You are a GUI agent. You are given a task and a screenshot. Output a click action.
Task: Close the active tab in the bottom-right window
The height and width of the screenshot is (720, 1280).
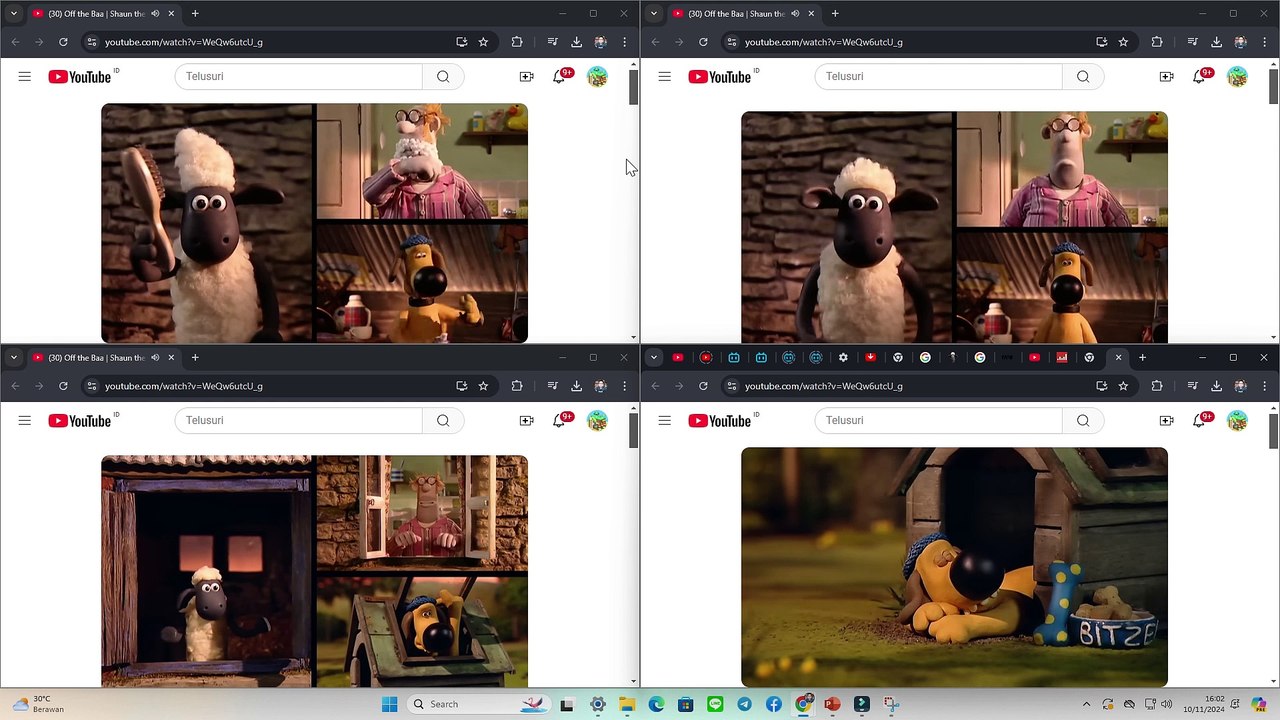coord(1118,358)
